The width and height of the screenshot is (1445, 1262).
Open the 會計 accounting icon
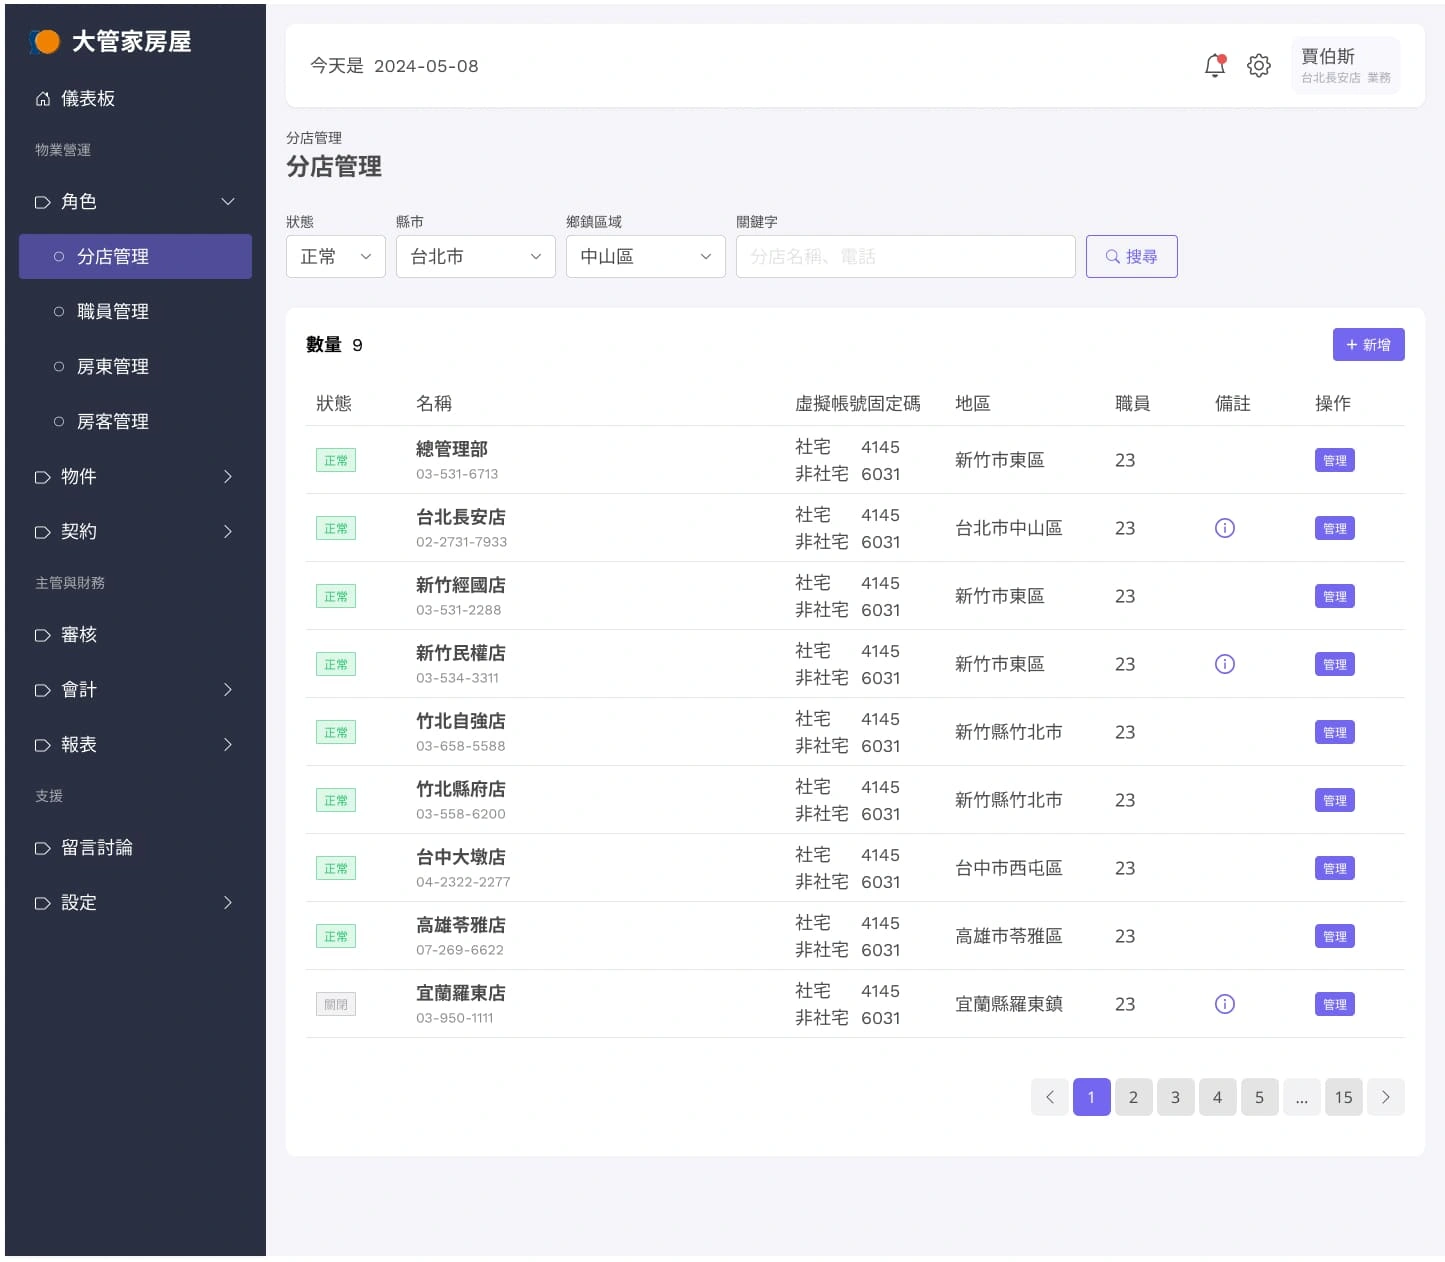click(42, 690)
